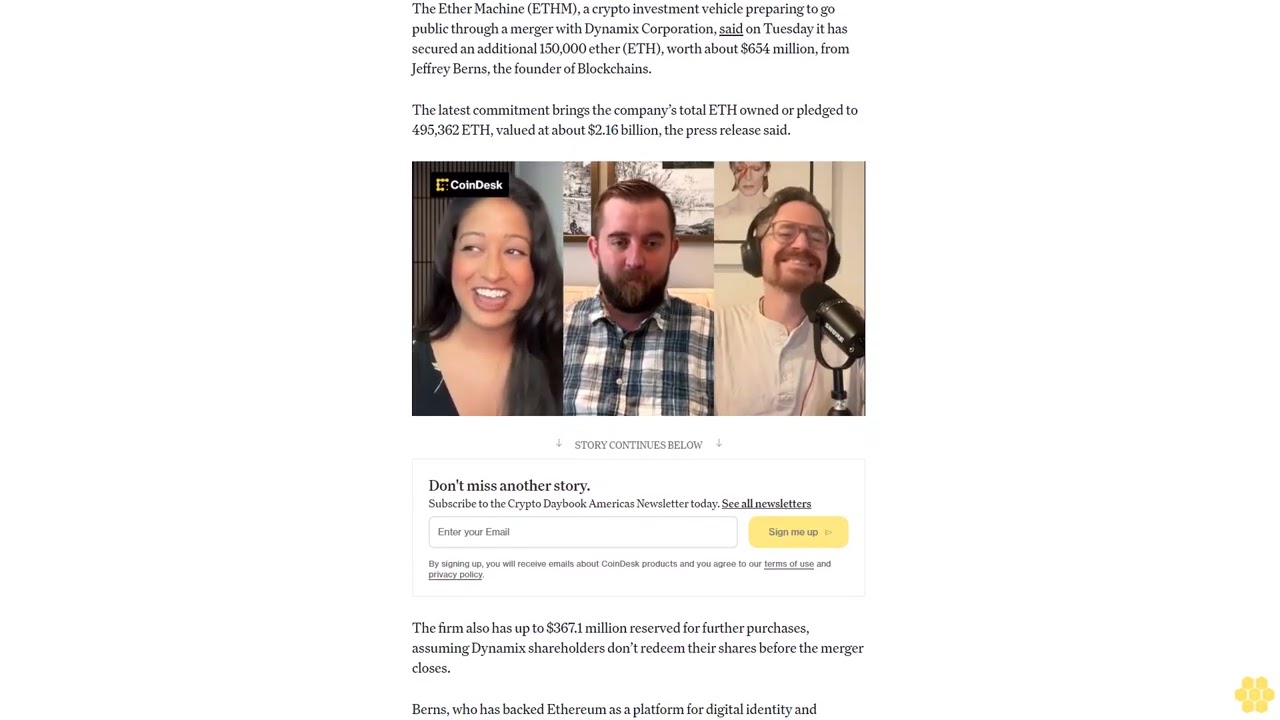
Task: Click the arrow icon inside Sign me up
Action: [828, 532]
